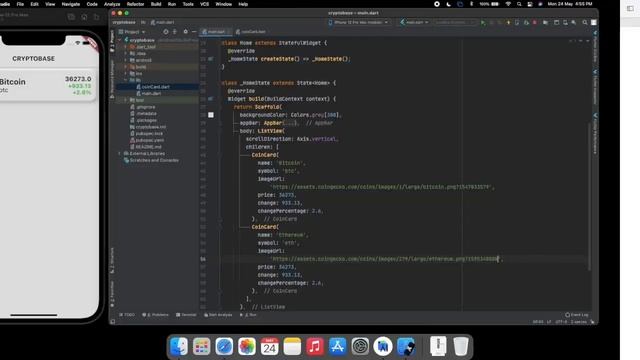The width and height of the screenshot is (640, 360).
Task: Stop the running app with red square
Action: pyautogui.click(x=534, y=22)
